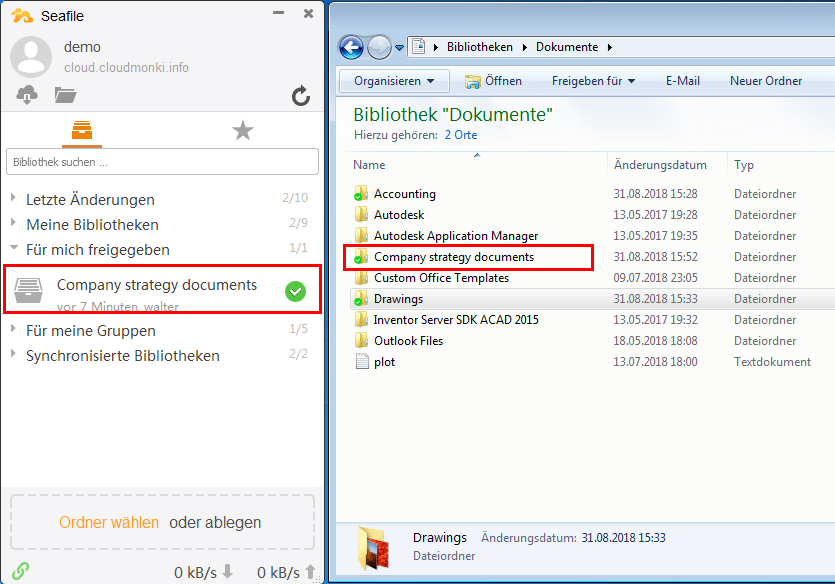Click Dokumente in the address path
The image size is (835, 584).
point(567,47)
